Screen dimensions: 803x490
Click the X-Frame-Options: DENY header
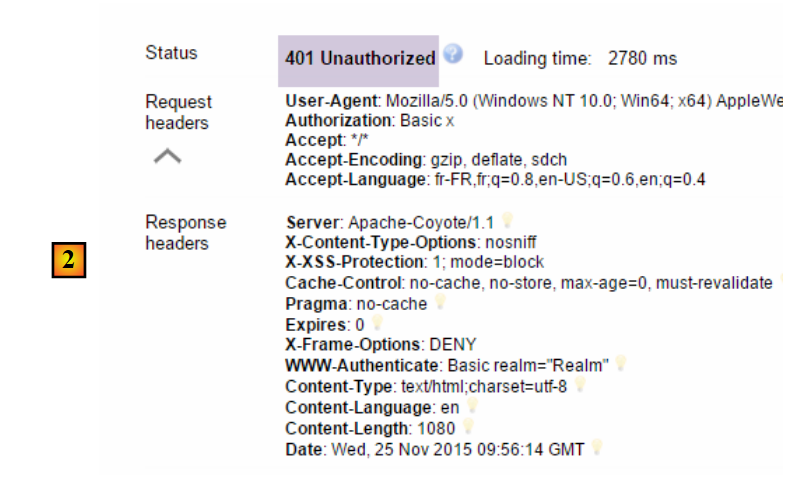pos(381,344)
